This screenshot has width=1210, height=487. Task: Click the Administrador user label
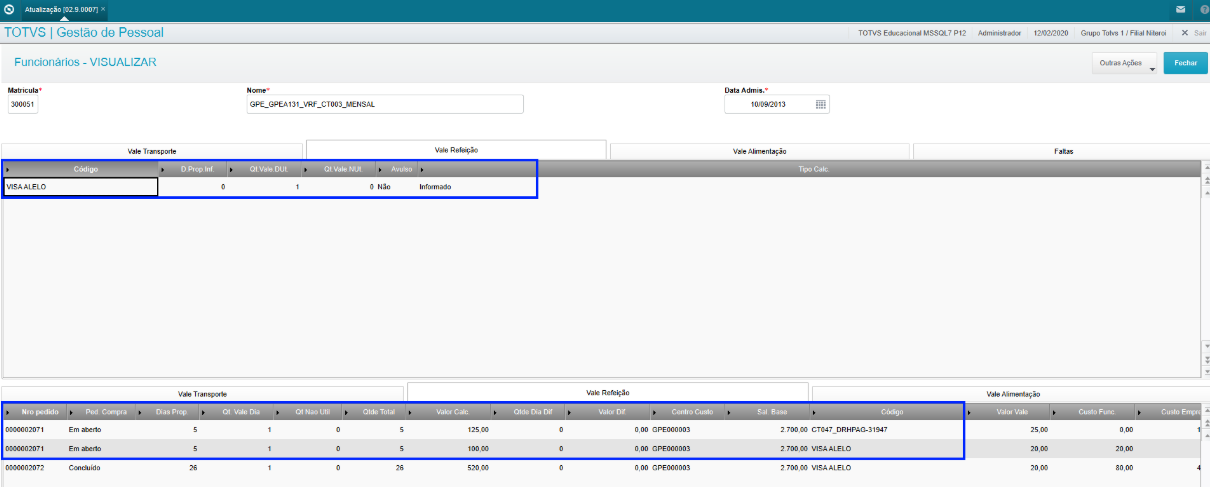pyautogui.click(x=999, y=33)
